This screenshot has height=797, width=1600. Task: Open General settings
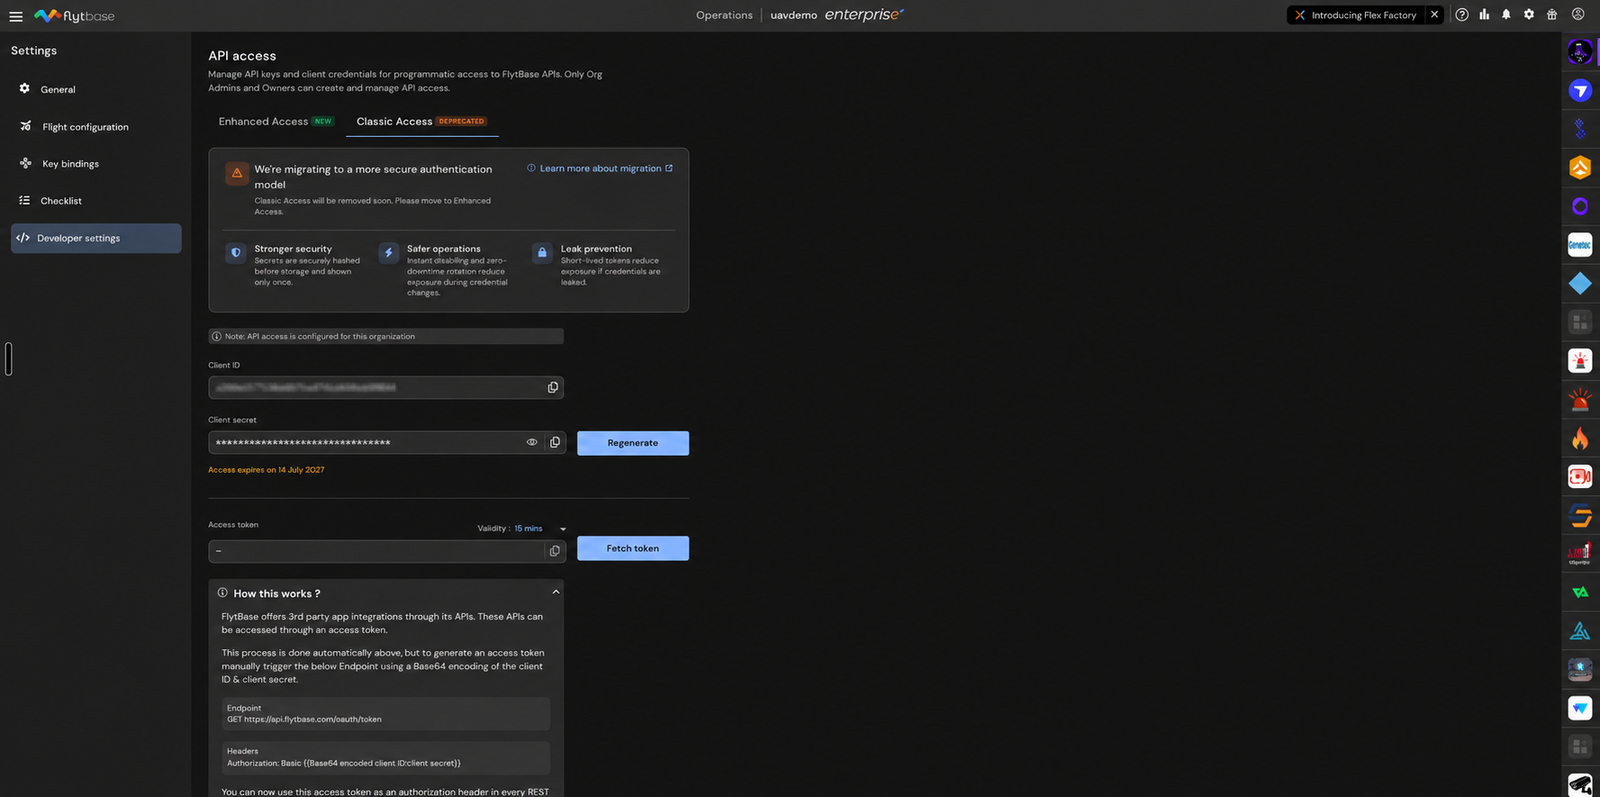point(96,89)
